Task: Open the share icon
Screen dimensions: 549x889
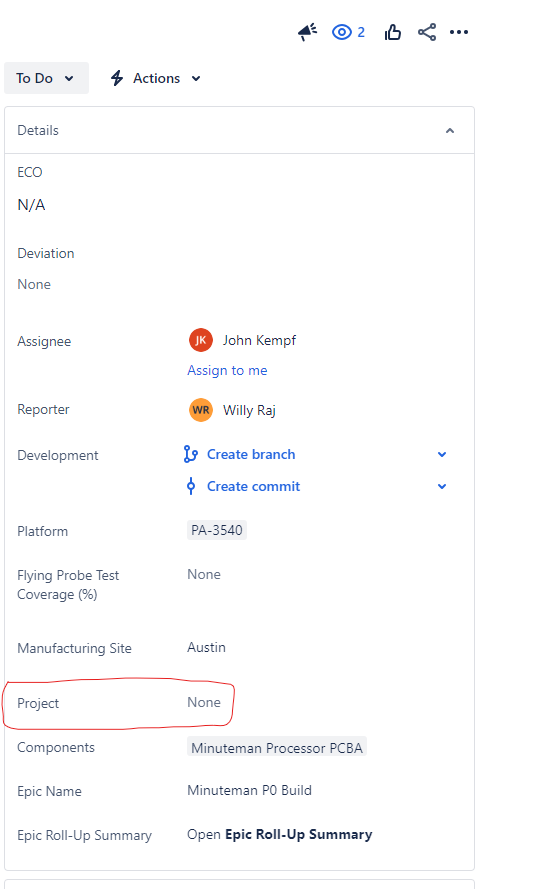Action: (x=427, y=32)
